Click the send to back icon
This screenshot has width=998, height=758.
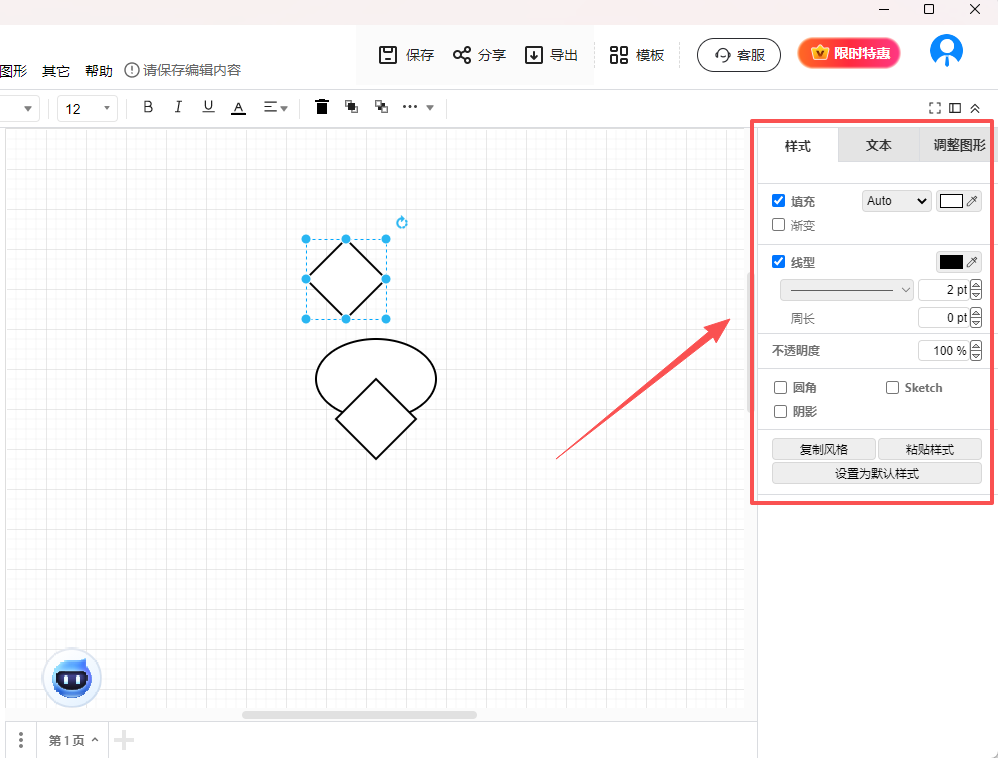click(x=381, y=107)
